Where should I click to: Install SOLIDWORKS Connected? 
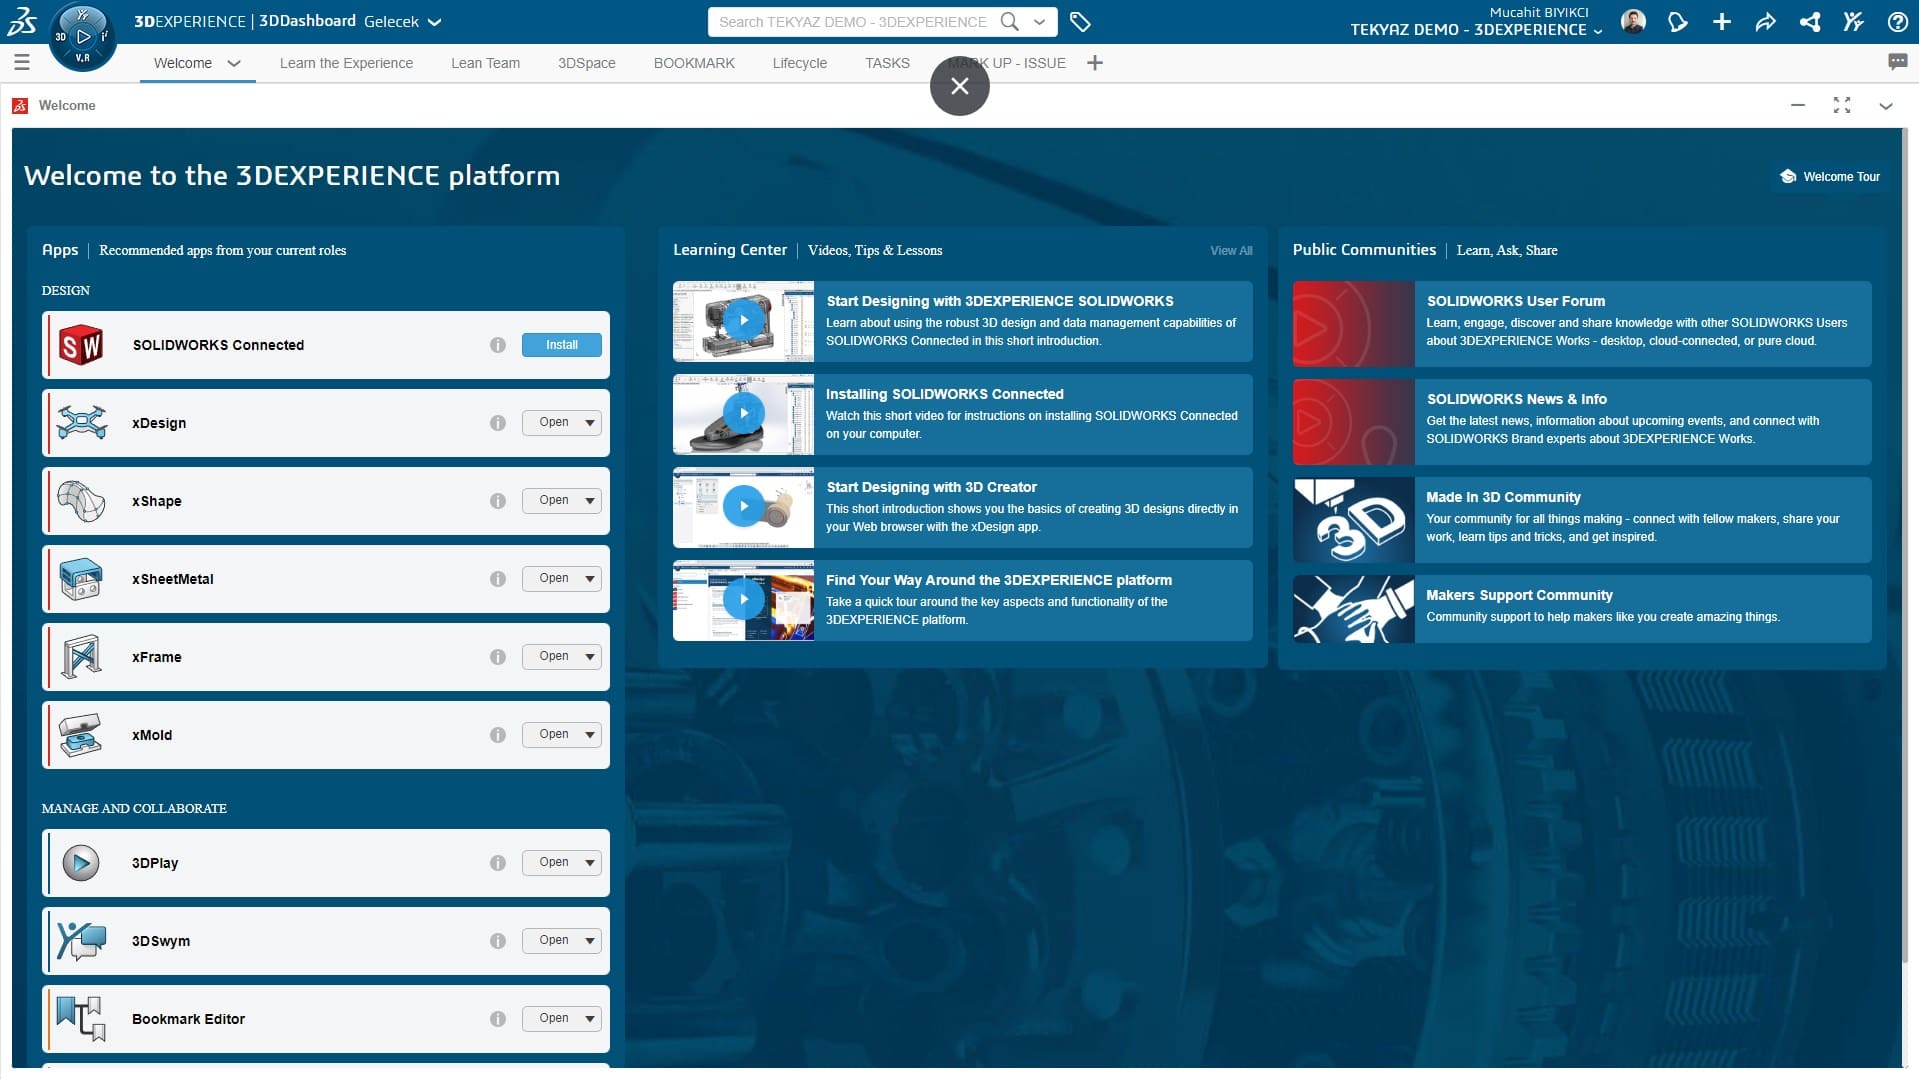click(562, 345)
